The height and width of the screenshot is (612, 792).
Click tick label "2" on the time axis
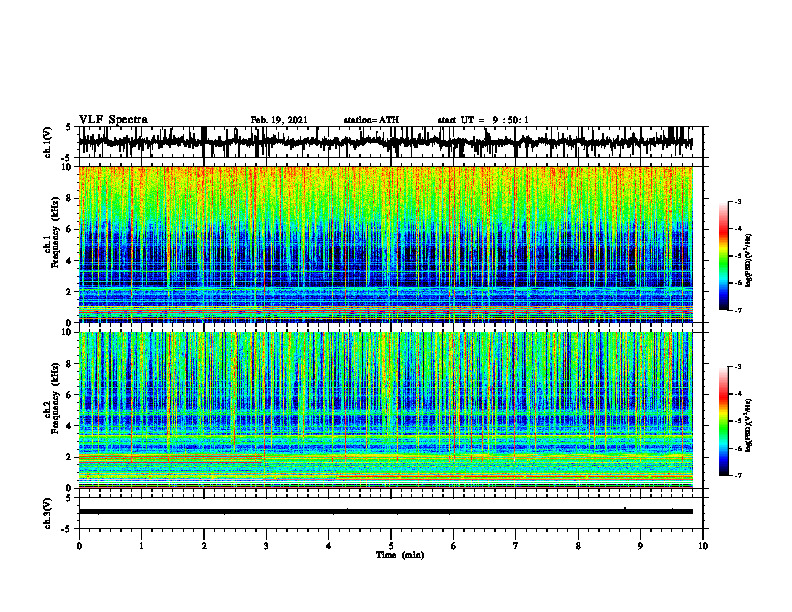tap(204, 546)
